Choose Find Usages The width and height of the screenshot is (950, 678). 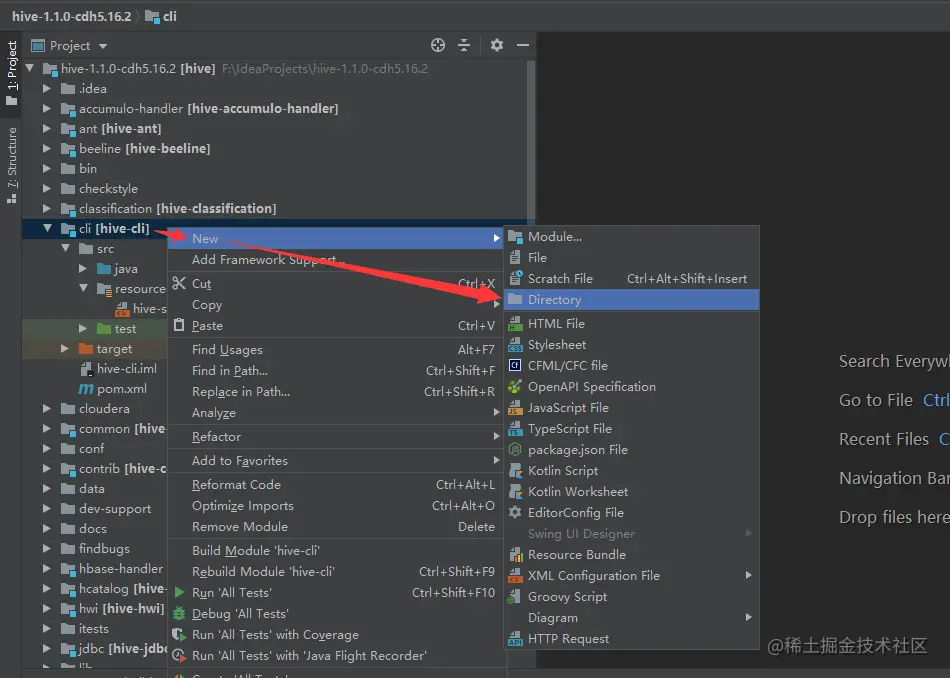point(336,350)
